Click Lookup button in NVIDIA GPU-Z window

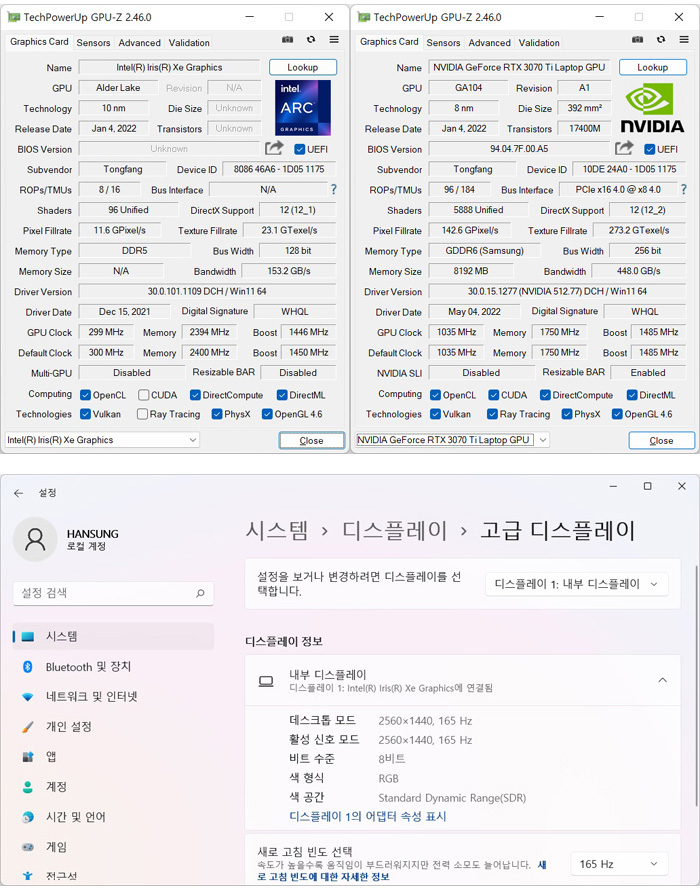point(652,67)
